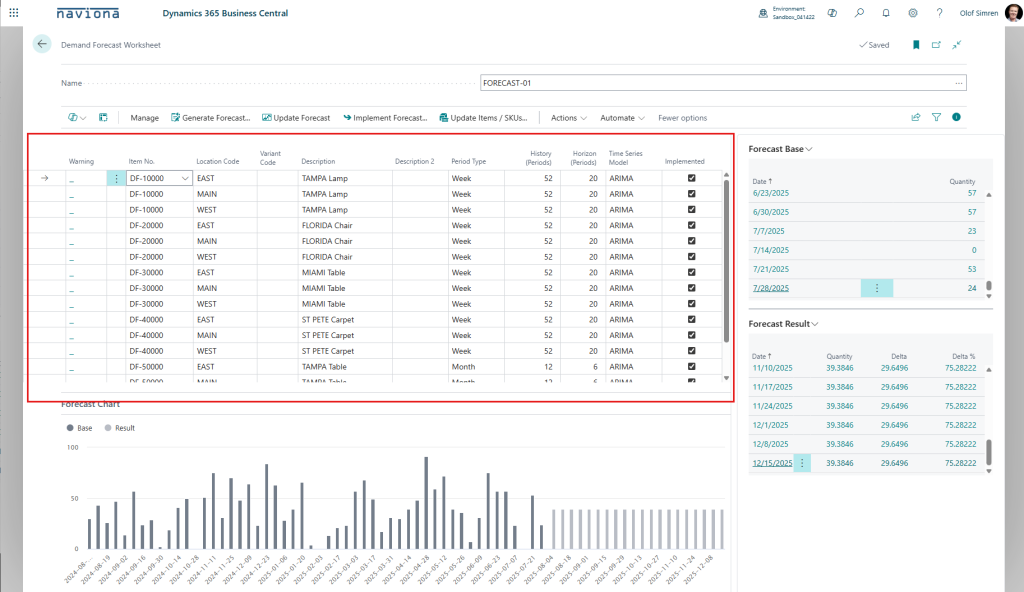Toggle the filter pane funnel icon
Screen dimensions: 1024x592
(936, 117)
